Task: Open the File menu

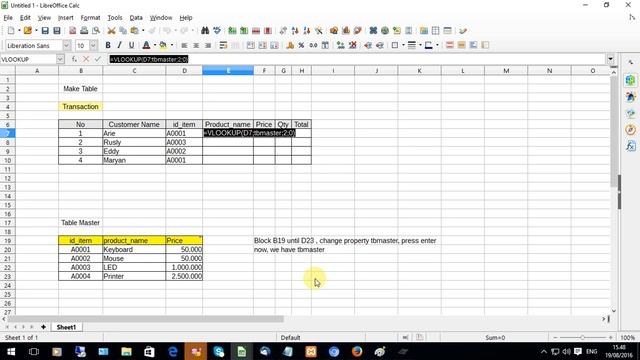Action: [8, 18]
